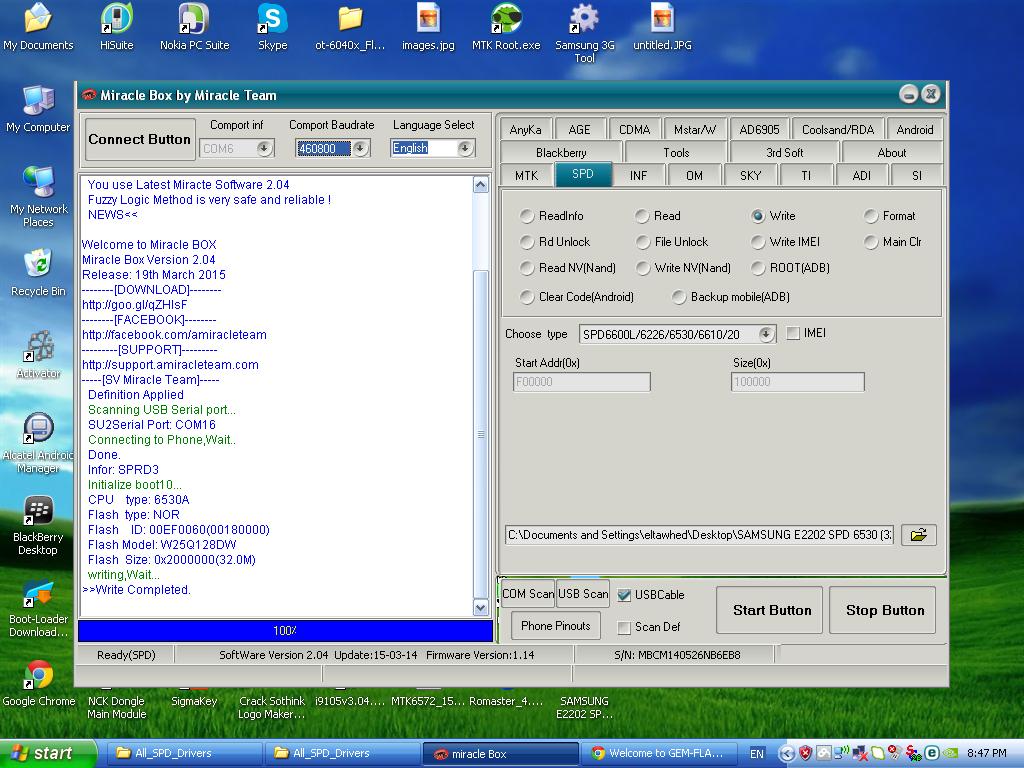Open the Comport inf COM6 dropdown
The height and width of the screenshot is (768, 1024).
click(x=264, y=148)
